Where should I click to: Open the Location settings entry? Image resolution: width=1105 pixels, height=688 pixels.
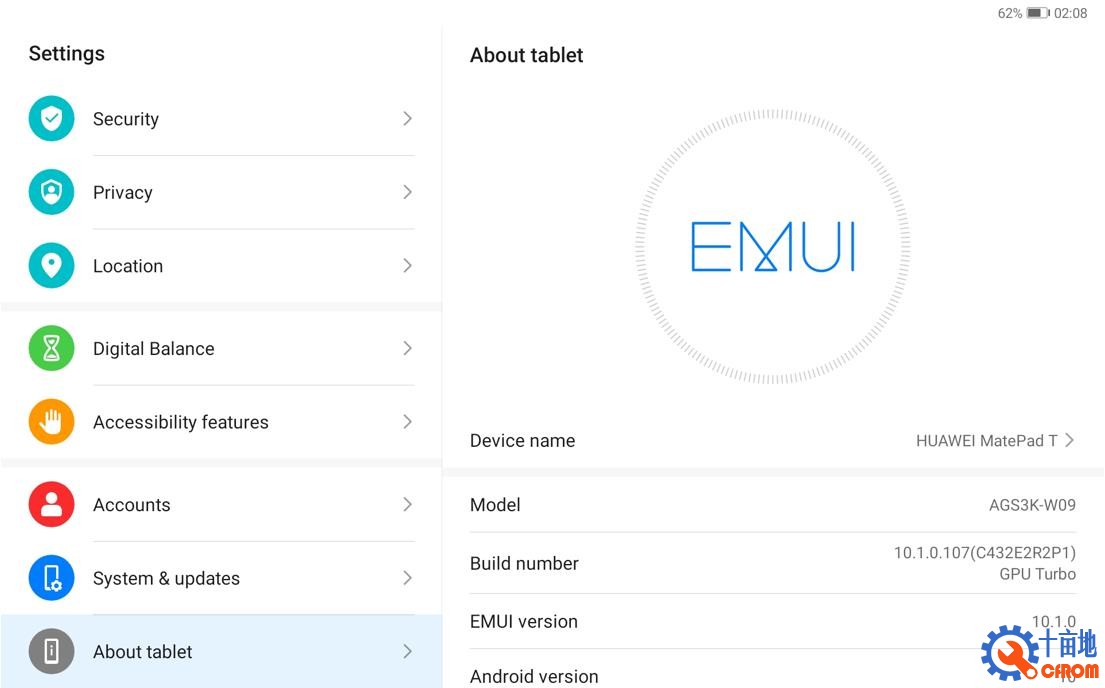(221, 265)
